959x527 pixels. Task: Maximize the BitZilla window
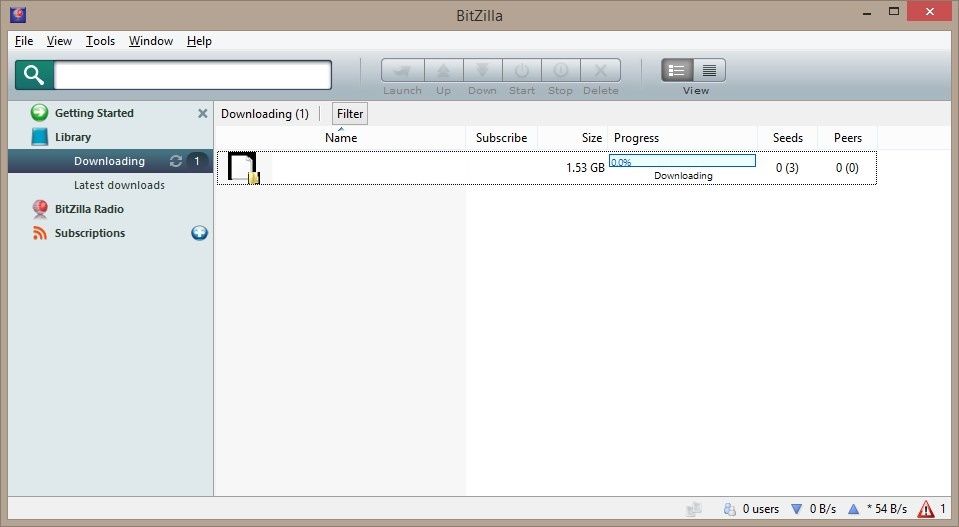point(894,12)
